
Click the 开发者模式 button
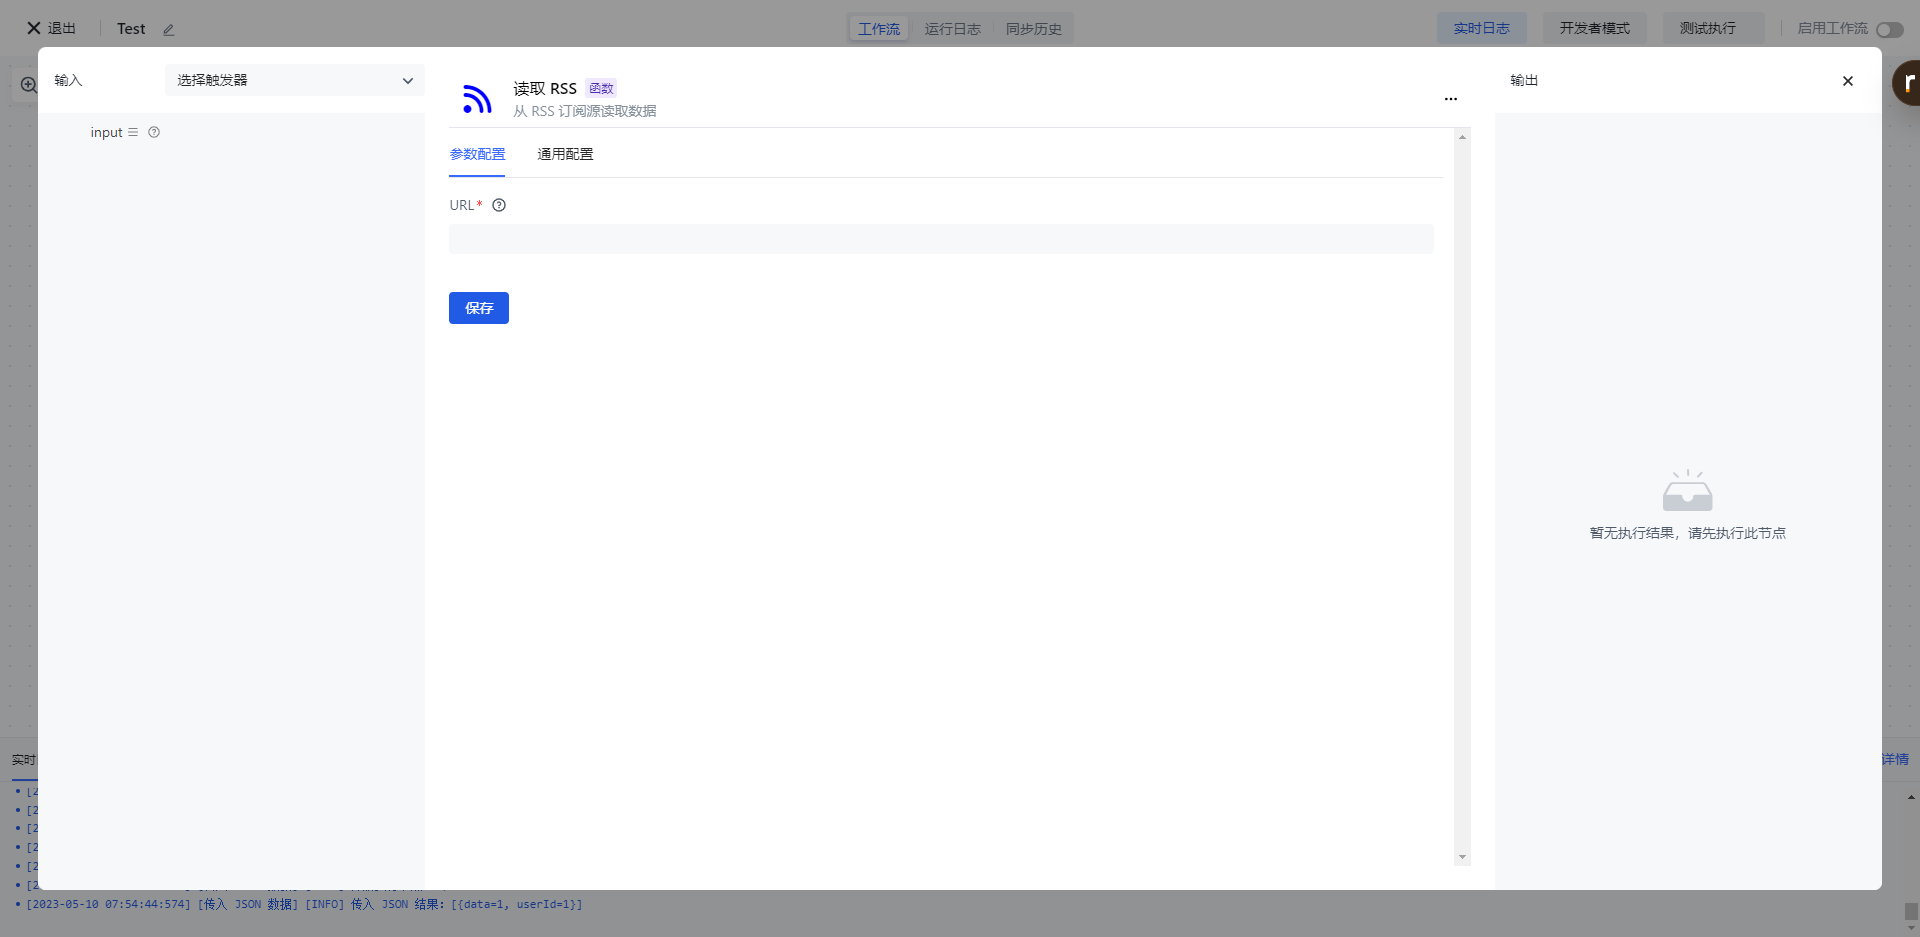pos(1594,28)
